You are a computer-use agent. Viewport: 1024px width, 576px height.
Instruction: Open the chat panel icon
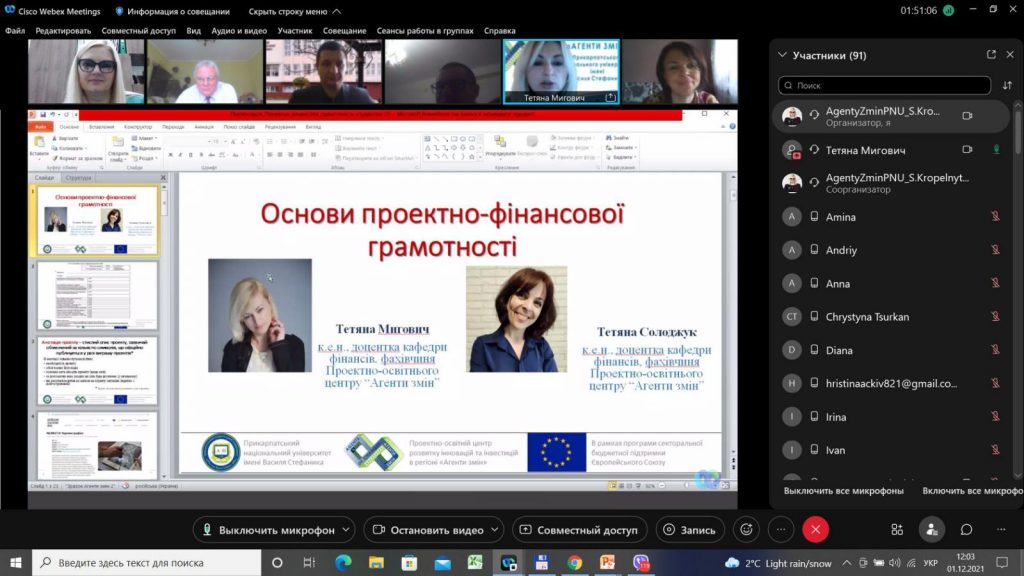[x=966, y=530]
